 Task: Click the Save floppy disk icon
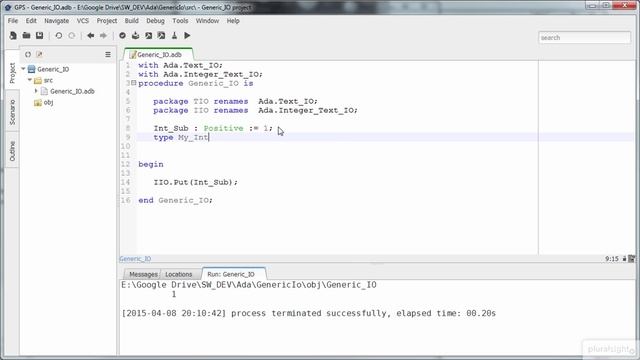[39, 36]
